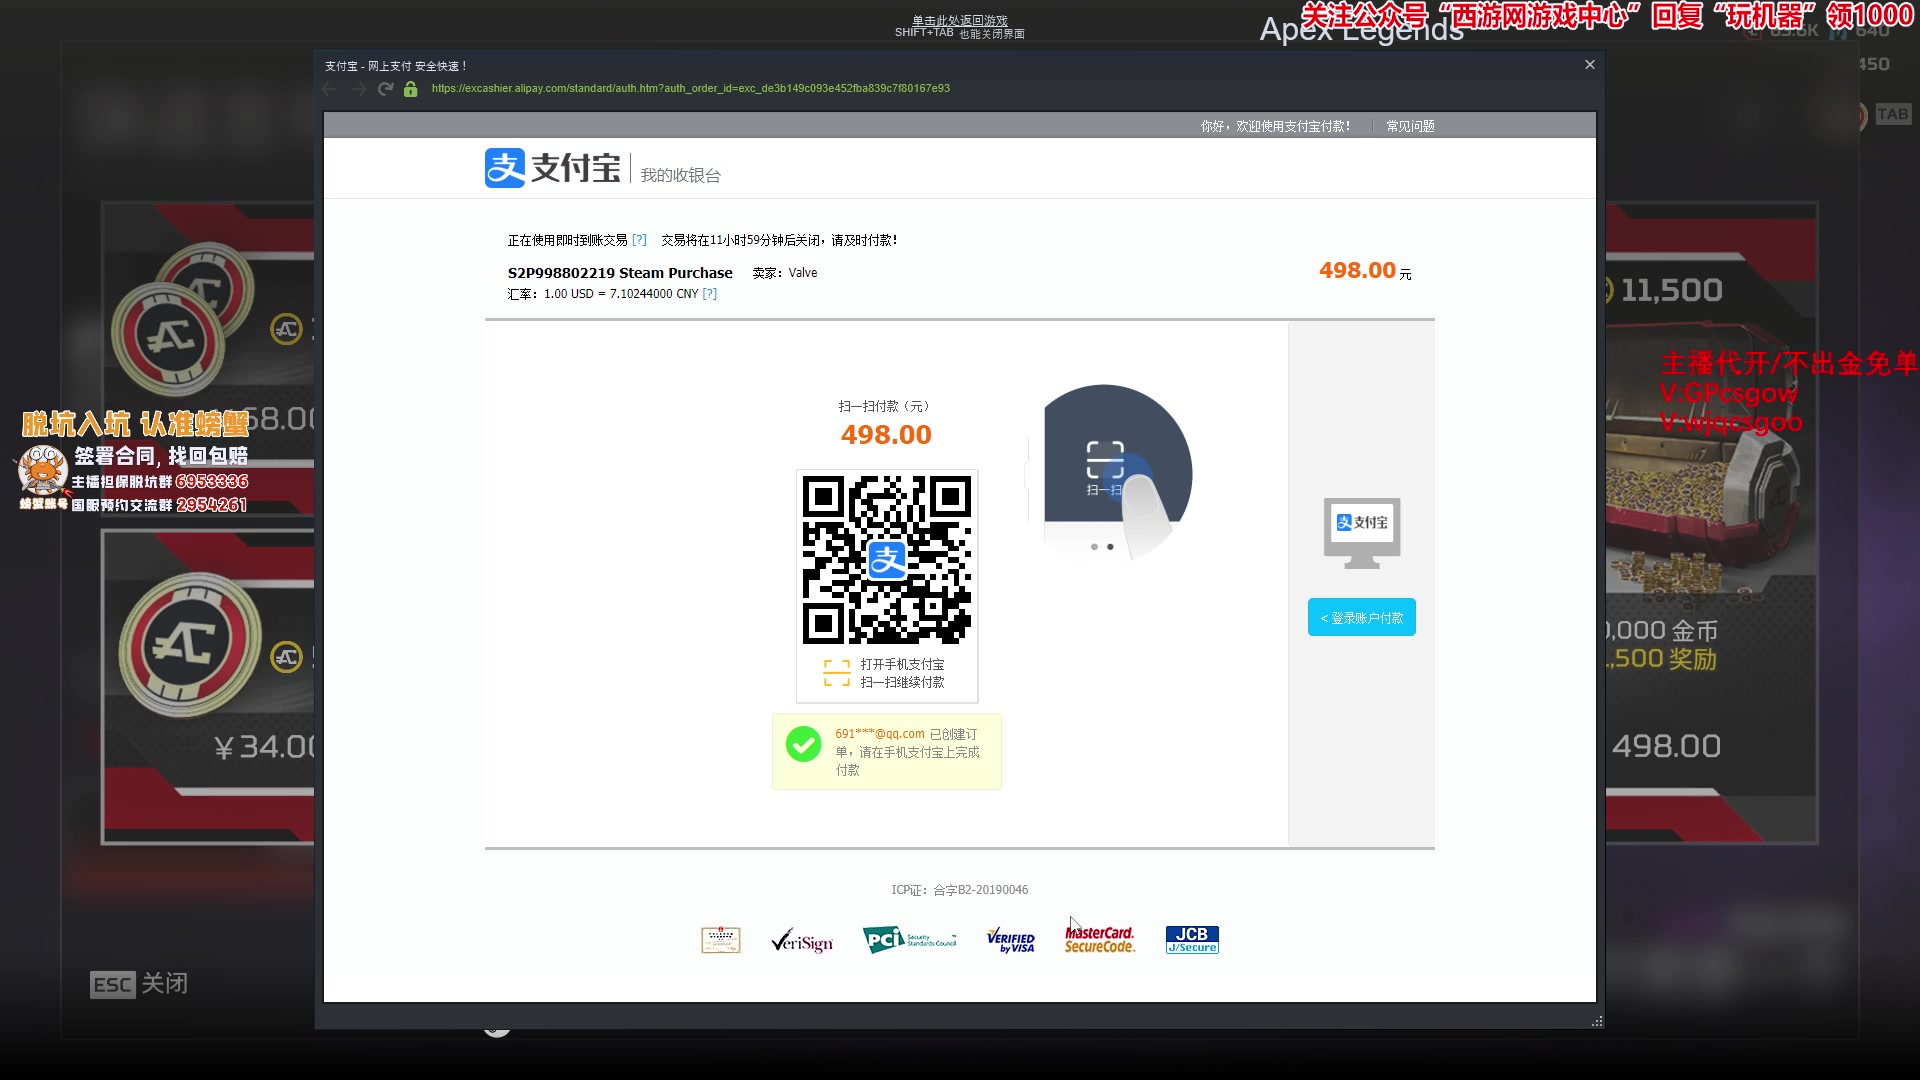1920x1080 pixels.
Task: Click the 支付宝 computer monitor icon
Action: coord(1362,533)
